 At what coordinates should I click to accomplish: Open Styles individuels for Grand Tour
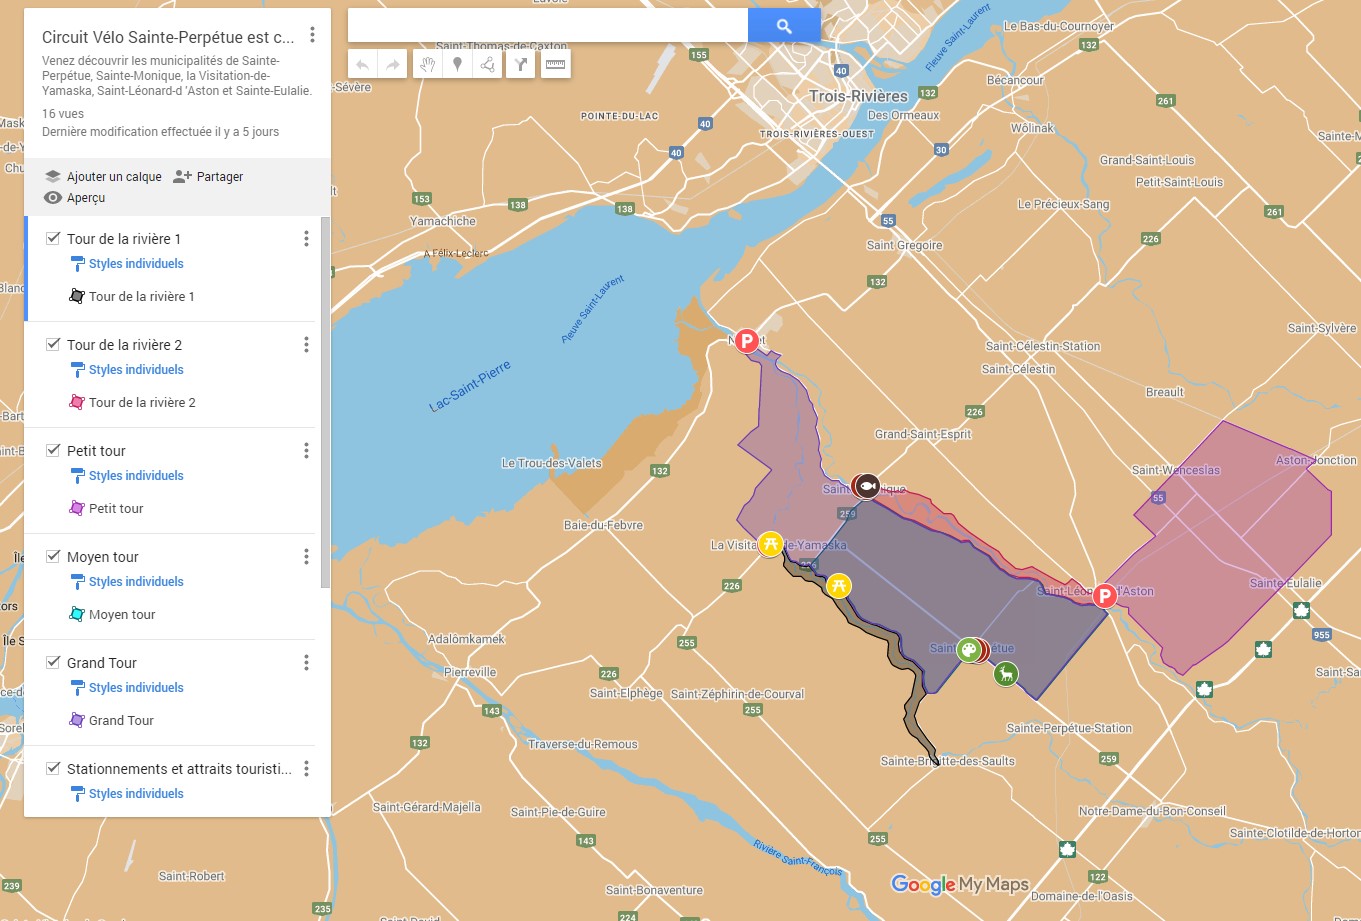coord(127,688)
